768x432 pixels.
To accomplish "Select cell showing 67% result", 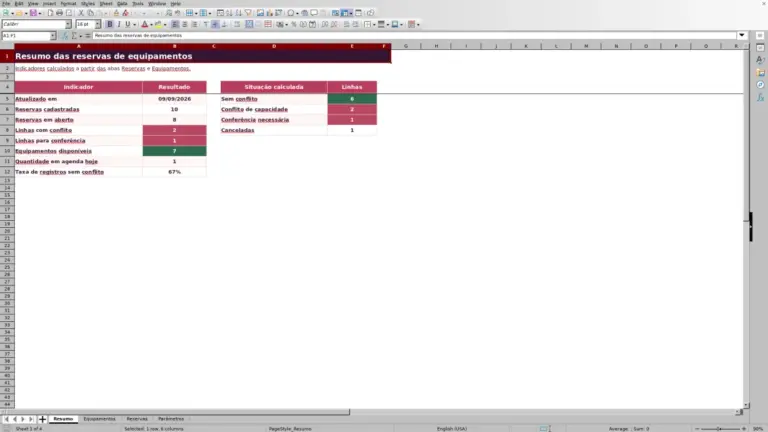I will pyautogui.click(x=174, y=172).
